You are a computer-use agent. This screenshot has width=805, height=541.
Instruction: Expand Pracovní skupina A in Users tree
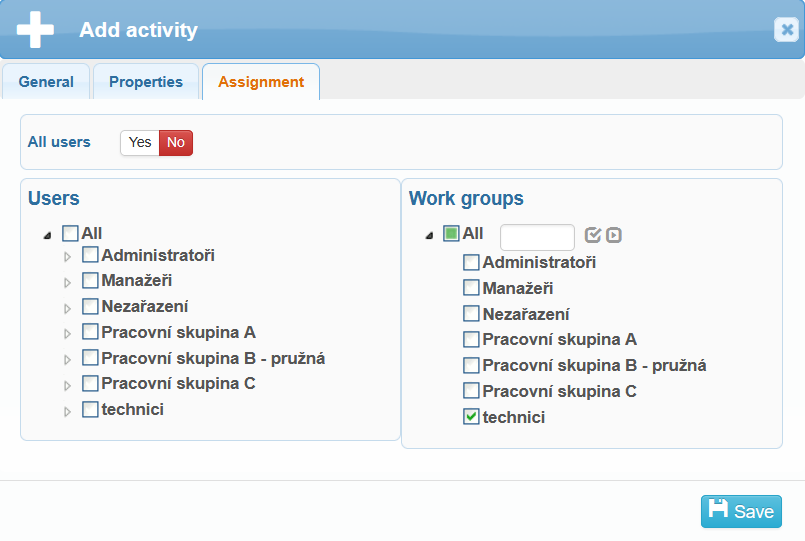68,334
